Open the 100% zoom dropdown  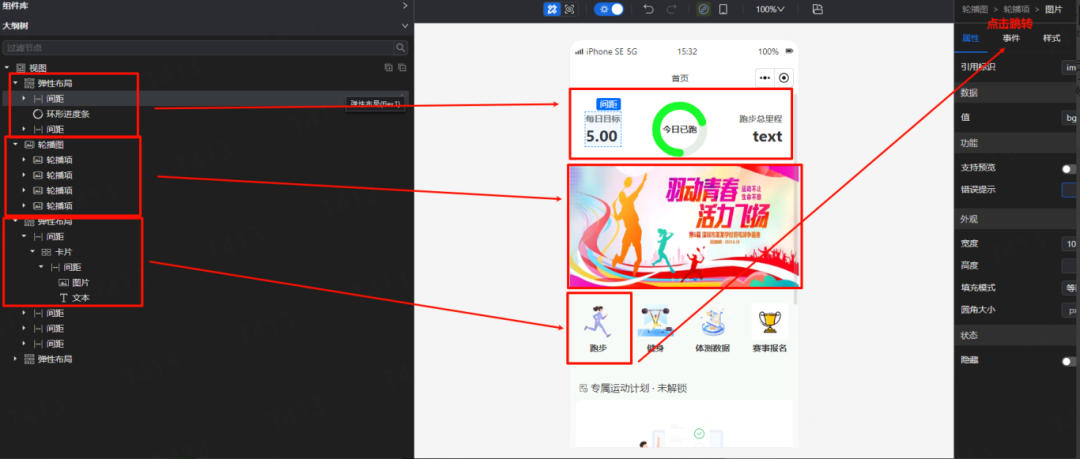pos(769,9)
